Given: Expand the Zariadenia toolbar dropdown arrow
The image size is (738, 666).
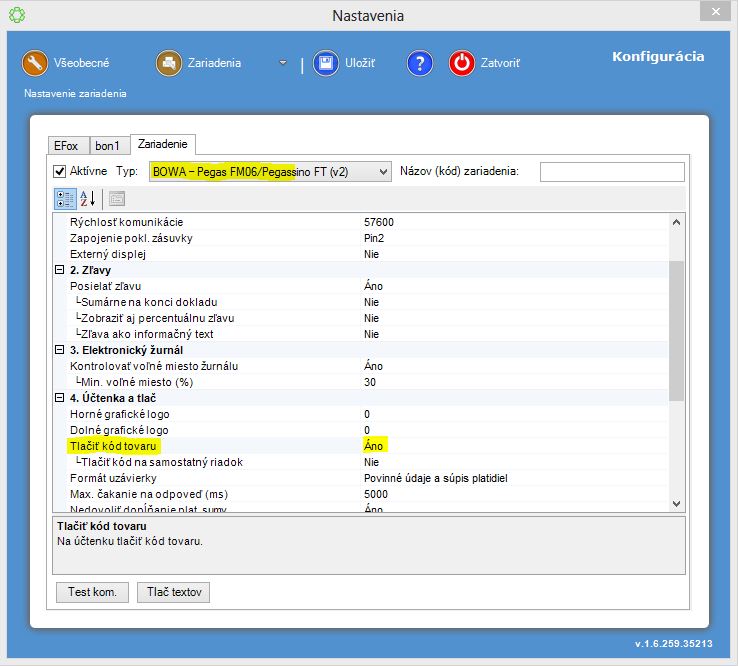Looking at the screenshot, I should 283,63.
